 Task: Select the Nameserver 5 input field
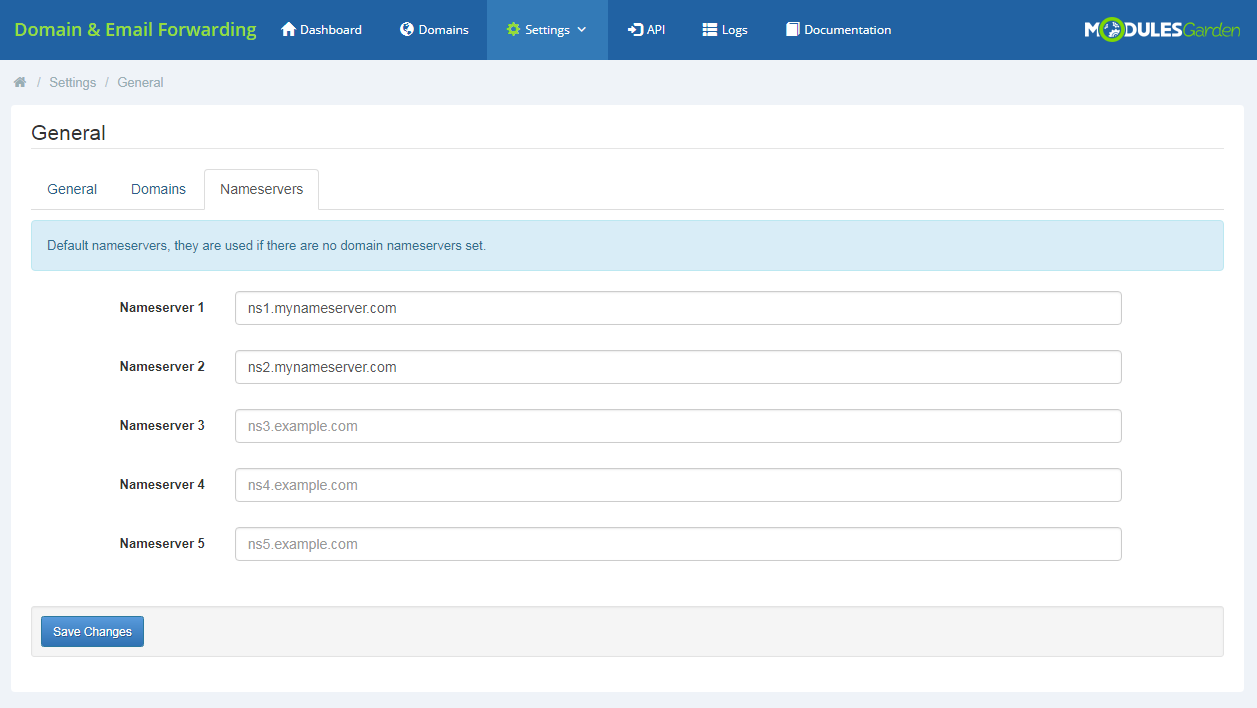coord(677,544)
